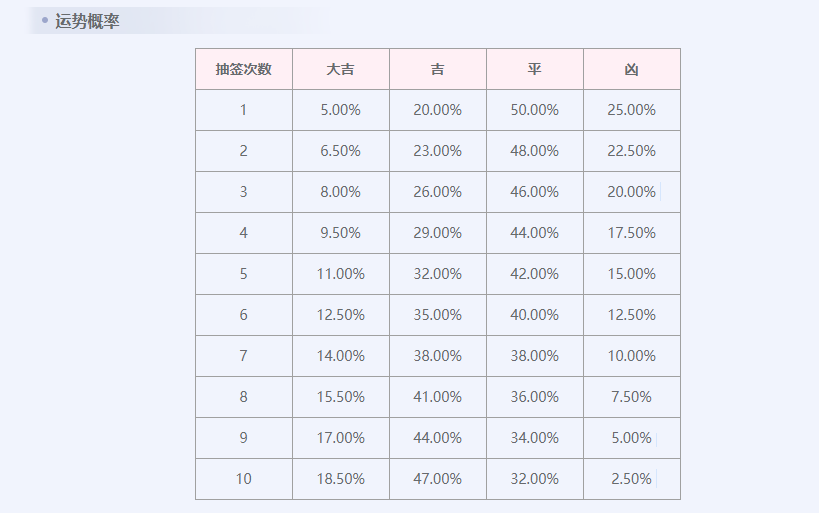Click the 运势概率 section heading

coord(87,21)
